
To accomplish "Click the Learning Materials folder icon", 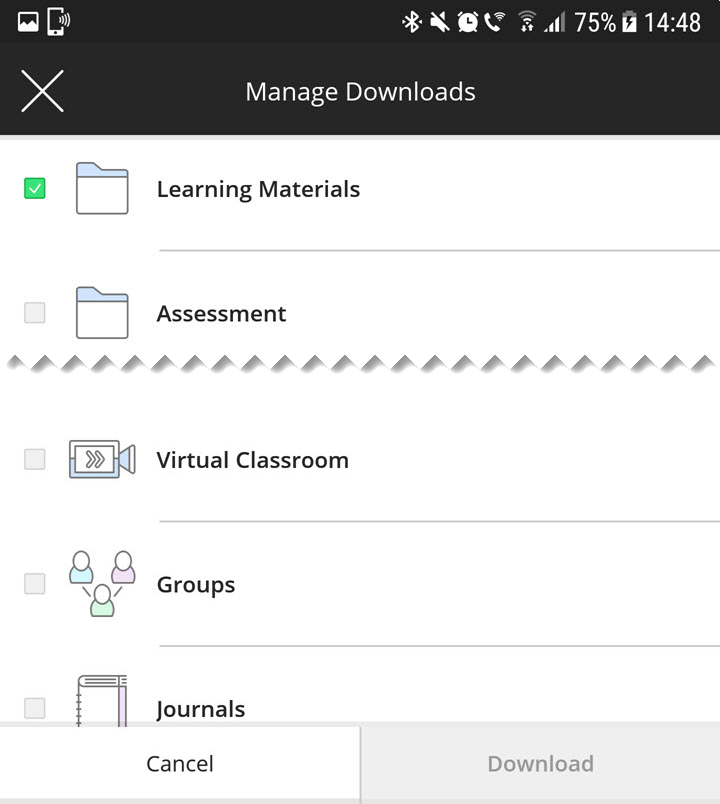I will (x=102, y=189).
